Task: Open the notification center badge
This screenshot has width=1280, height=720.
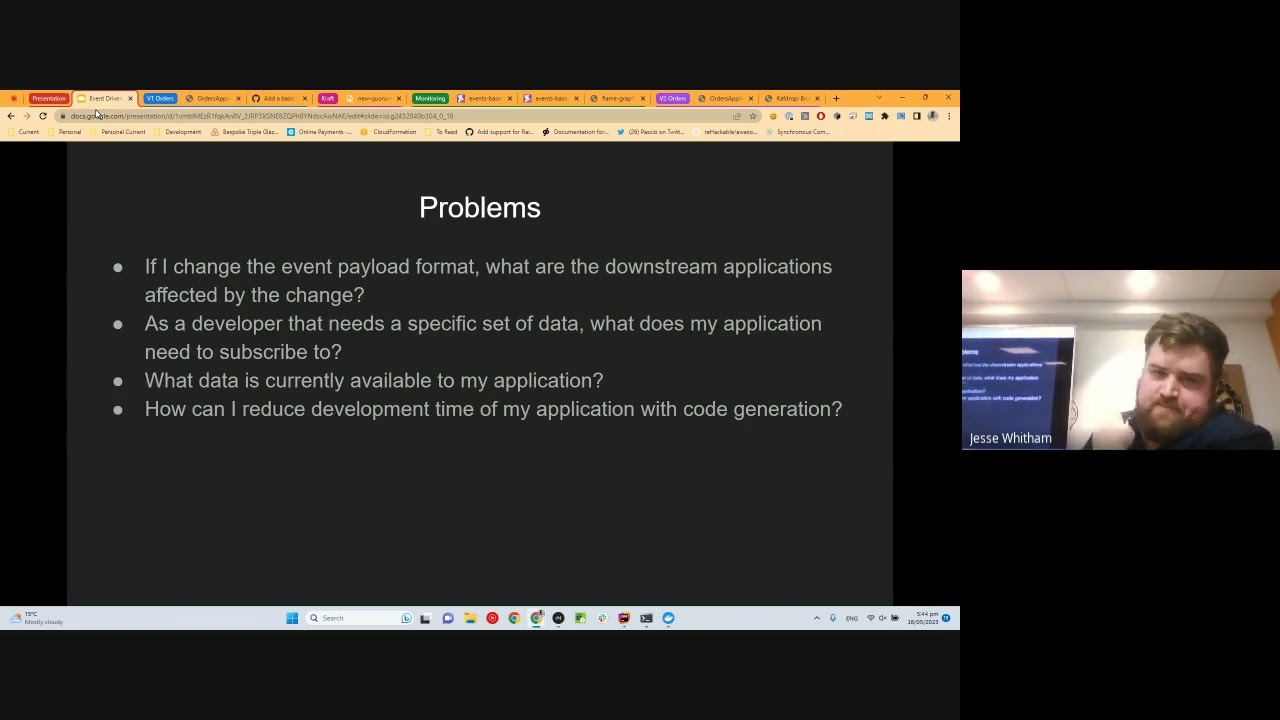Action: click(x=946, y=618)
